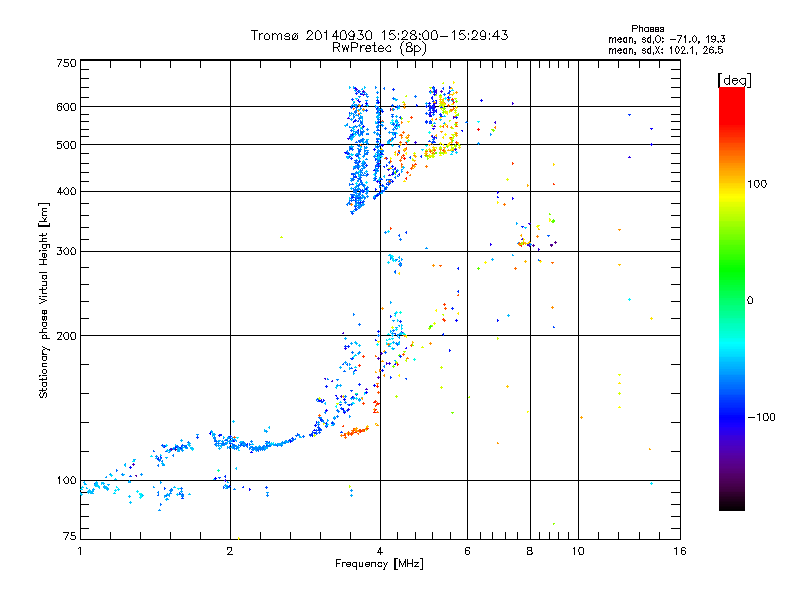This screenshot has height=600, width=800.
Task: Click the colorbar label "100" beside yellow
Action: point(757,184)
